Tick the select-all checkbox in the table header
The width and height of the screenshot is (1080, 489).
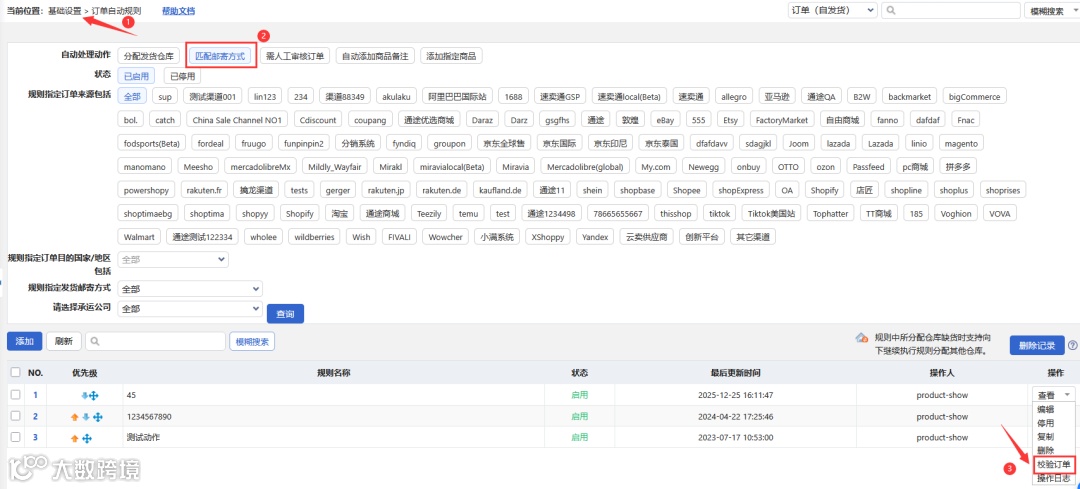pyautogui.click(x=16, y=373)
